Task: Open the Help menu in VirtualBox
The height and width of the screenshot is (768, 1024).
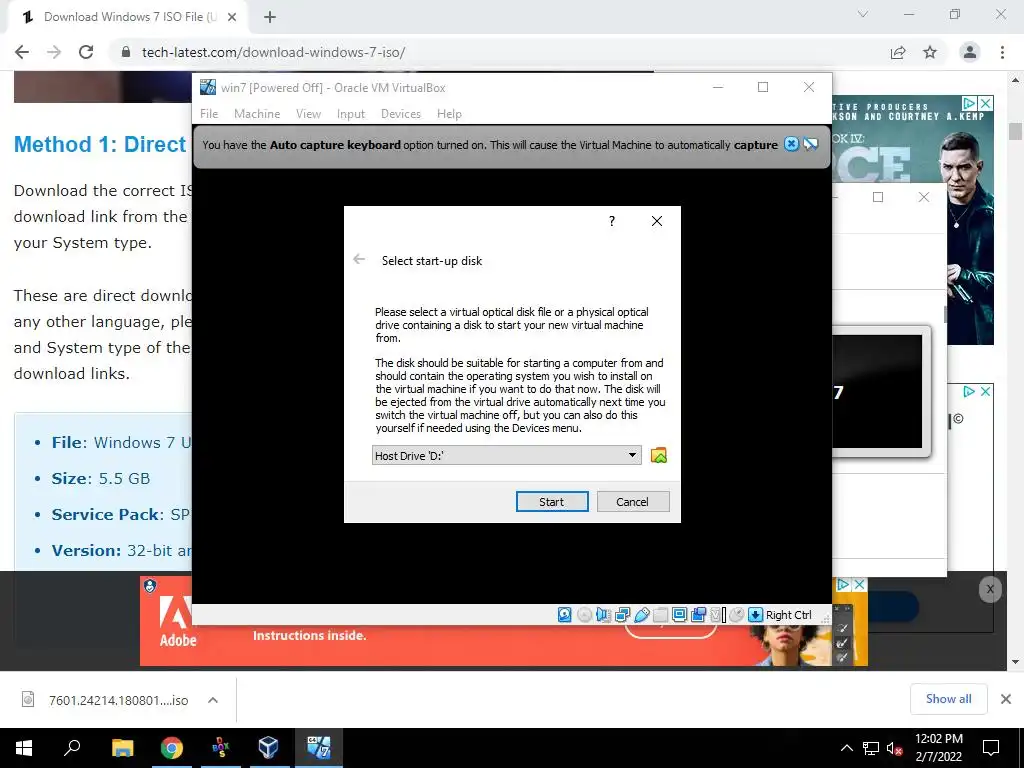Action: click(x=449, y=114)
